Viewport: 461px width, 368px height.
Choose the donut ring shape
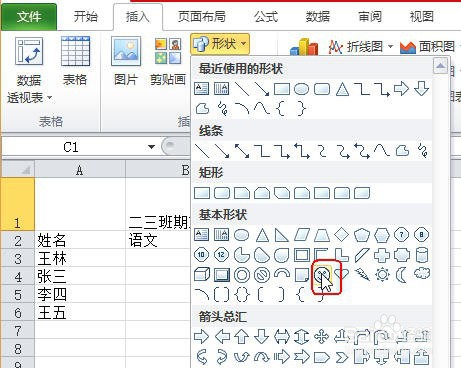click(x=242, y=275)
